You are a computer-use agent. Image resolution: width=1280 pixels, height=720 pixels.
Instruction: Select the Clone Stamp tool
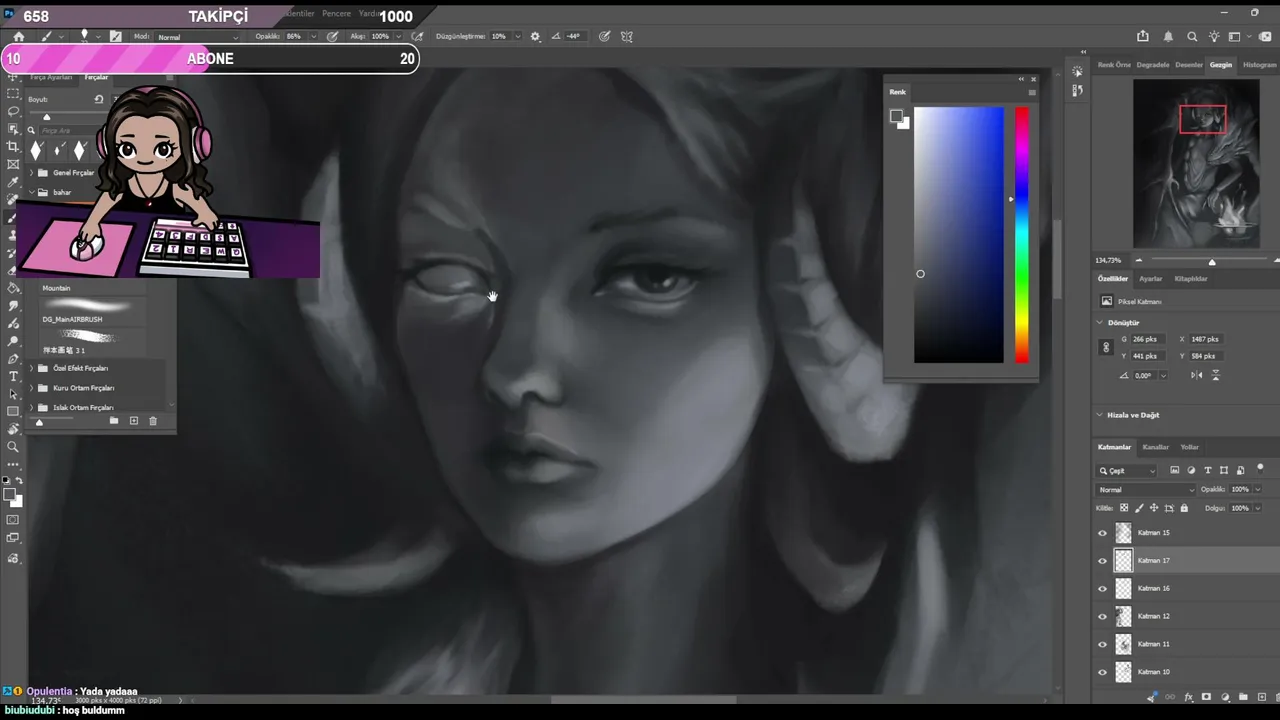(x=13, y=235)
